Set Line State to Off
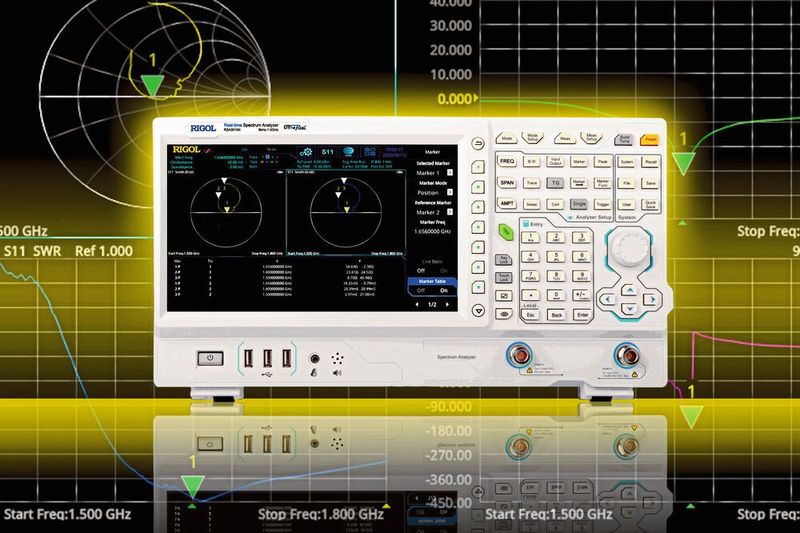This screenshot has height=533, width=800. point(421,270)
